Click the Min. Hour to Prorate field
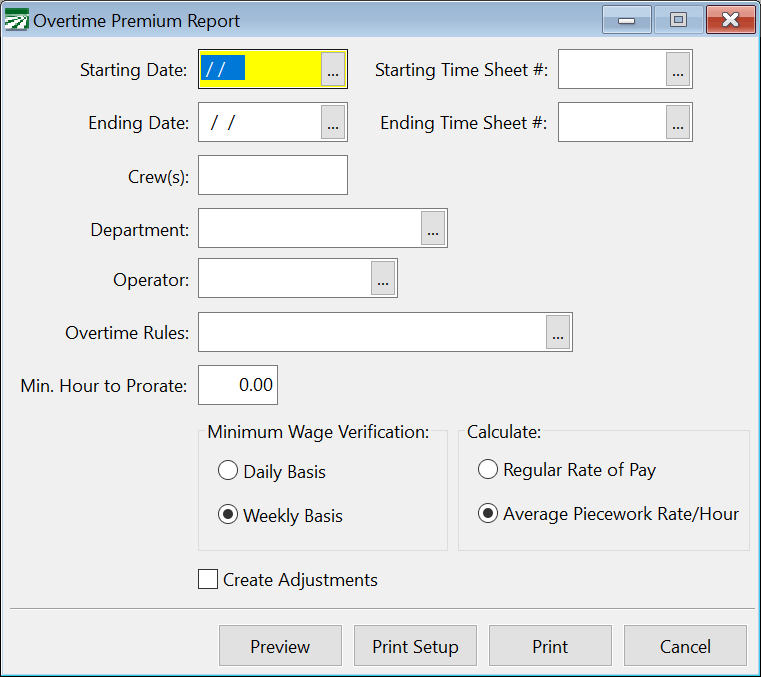Image resolution: width=761 pixels, height=677 pixels. pos(238,385)
